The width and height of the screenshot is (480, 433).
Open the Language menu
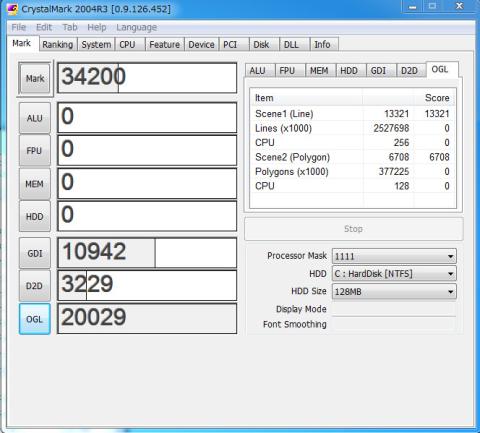pyautogui.click(x=137, y=27)
